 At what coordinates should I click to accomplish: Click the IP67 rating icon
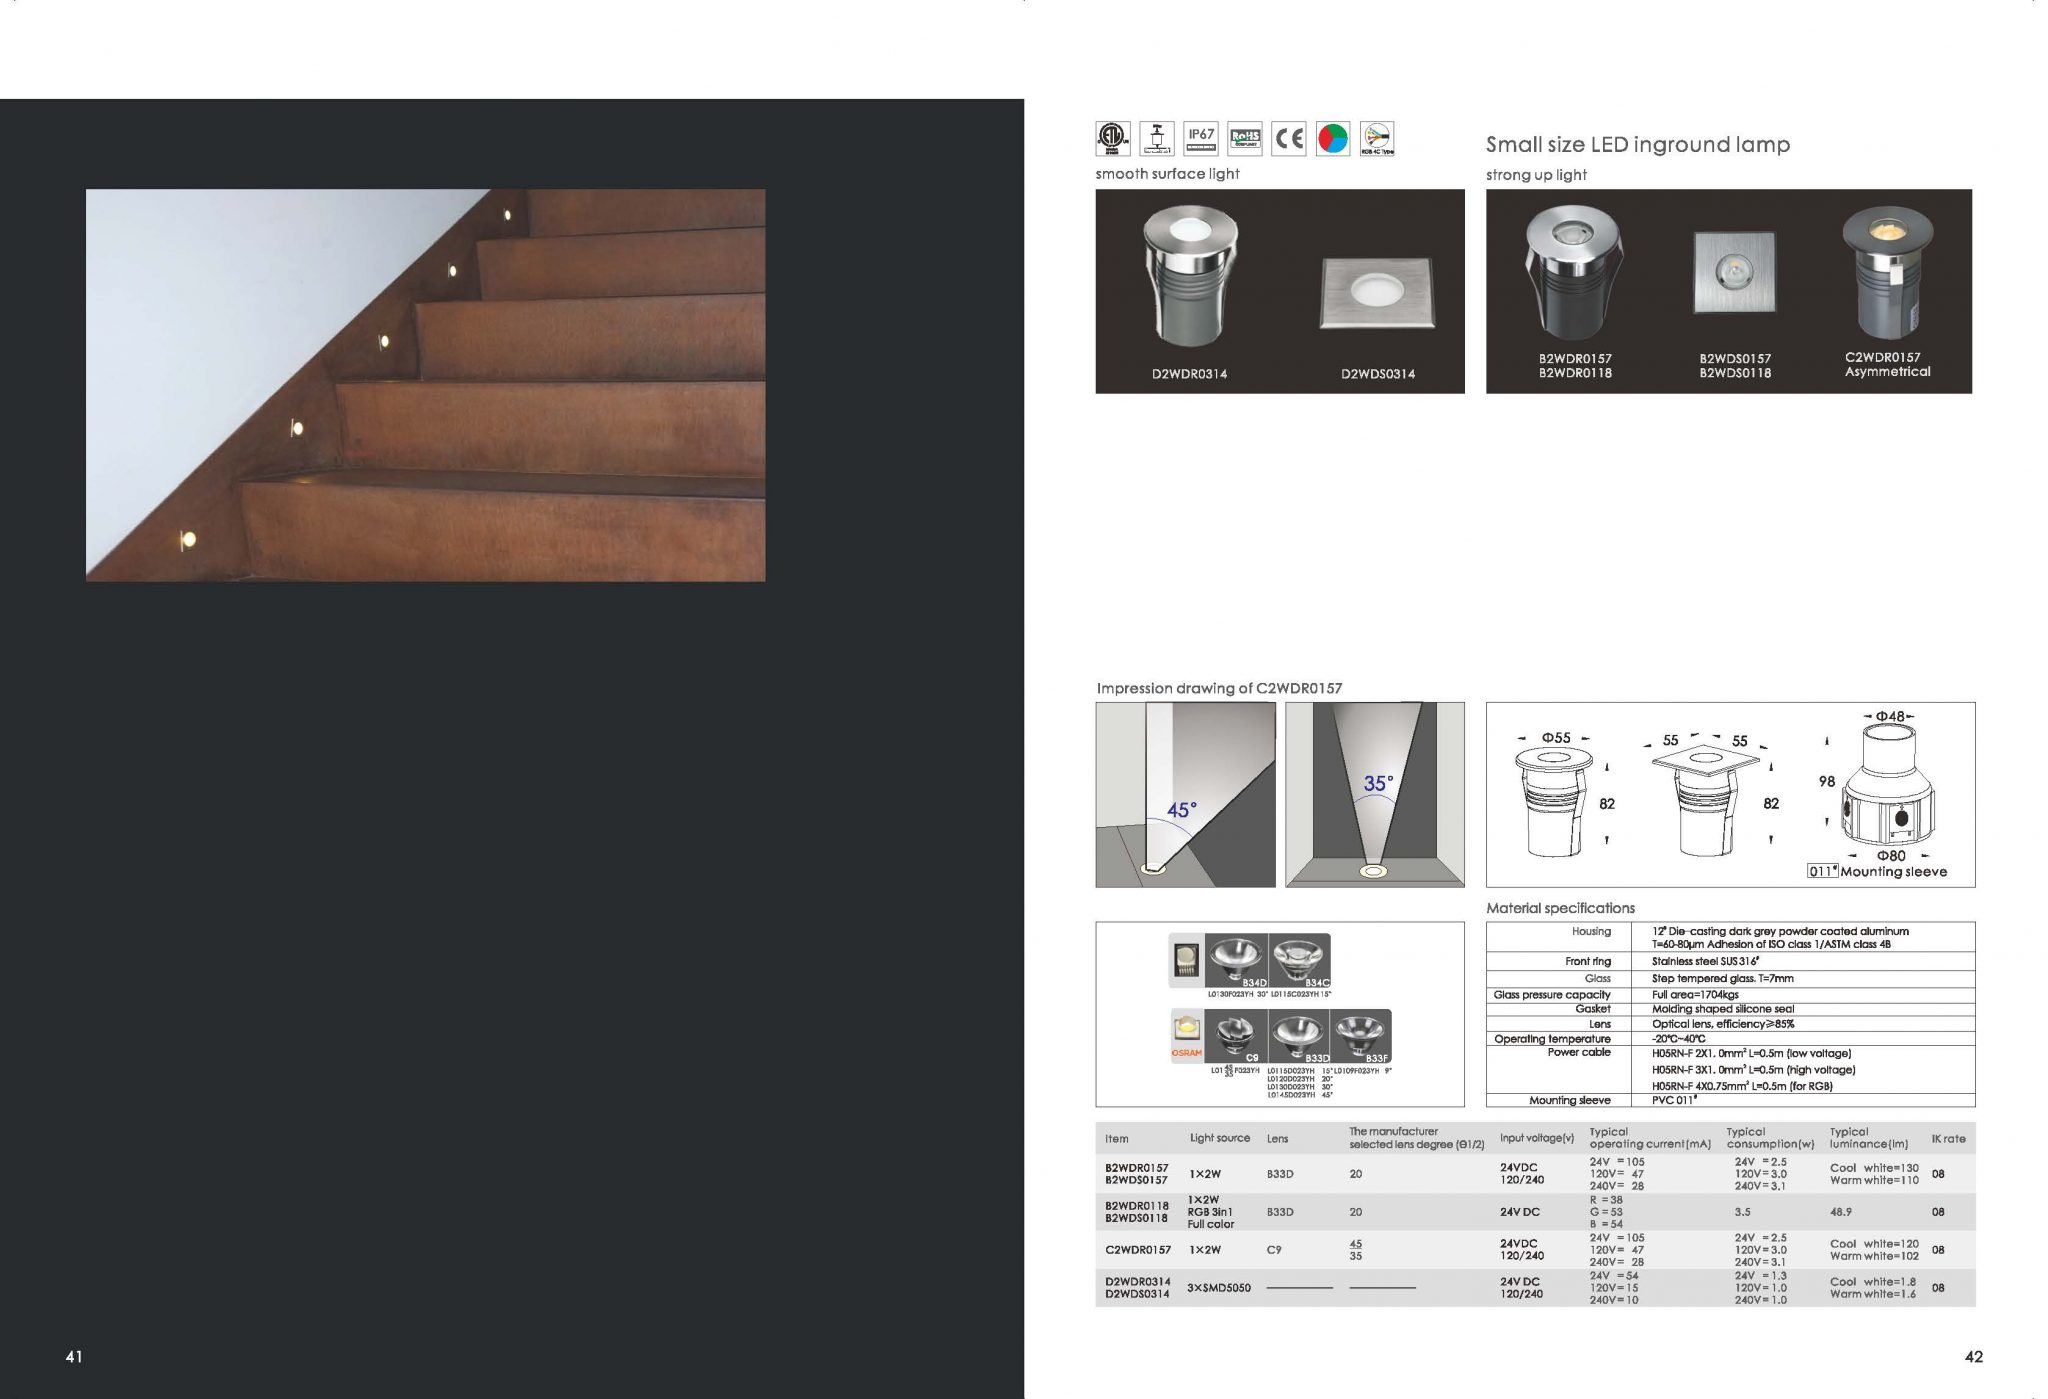1201,138
